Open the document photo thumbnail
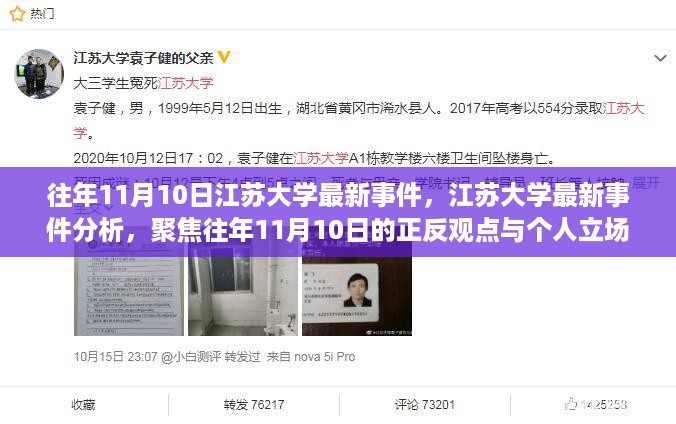Viewport: 676px width, 424px height. 129,288
